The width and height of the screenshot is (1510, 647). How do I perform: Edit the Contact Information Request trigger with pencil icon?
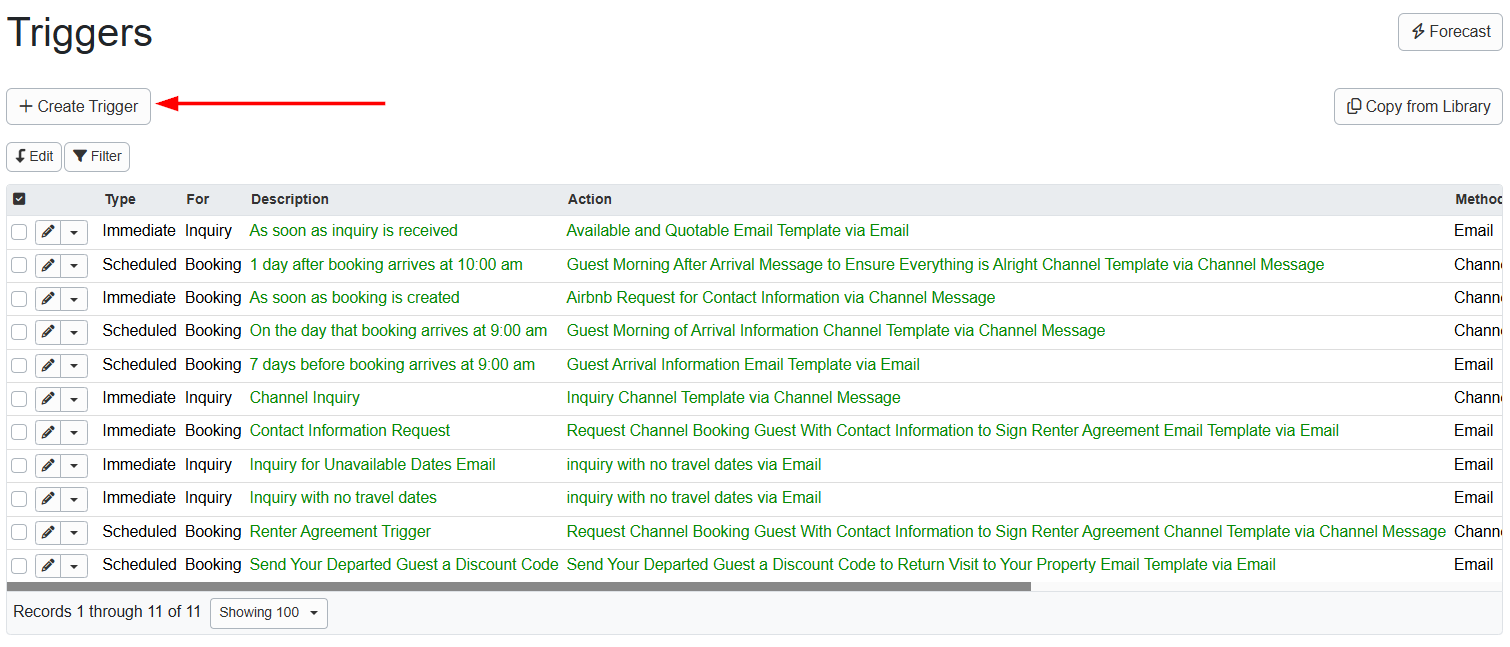coord(46,431)
